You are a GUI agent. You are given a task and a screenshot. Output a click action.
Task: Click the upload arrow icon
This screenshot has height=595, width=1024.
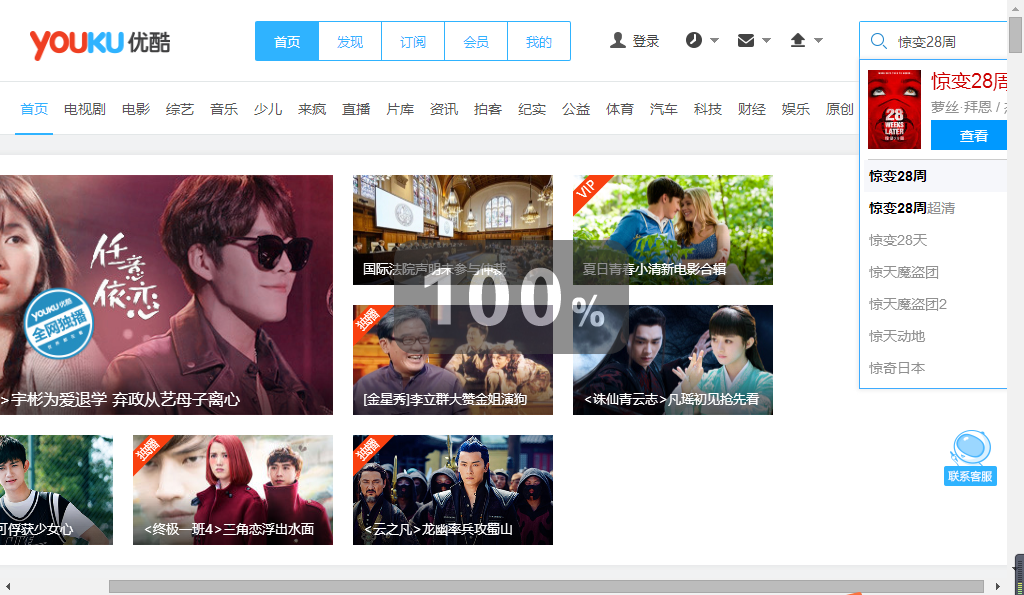pos(797,40)
